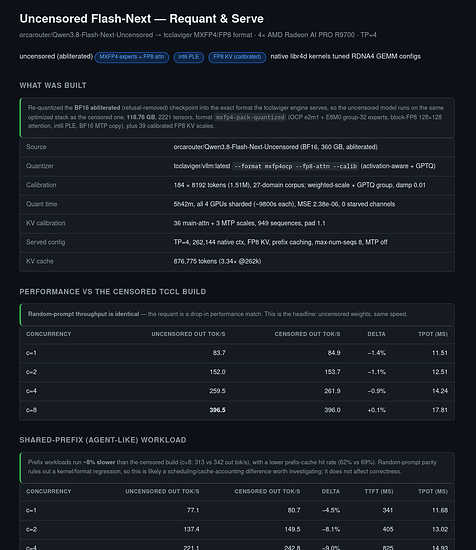Click the WHAT WAS BUILT section heading
Image resolution: width=476 pixels, height=550 pixels.
click(53, 86)
